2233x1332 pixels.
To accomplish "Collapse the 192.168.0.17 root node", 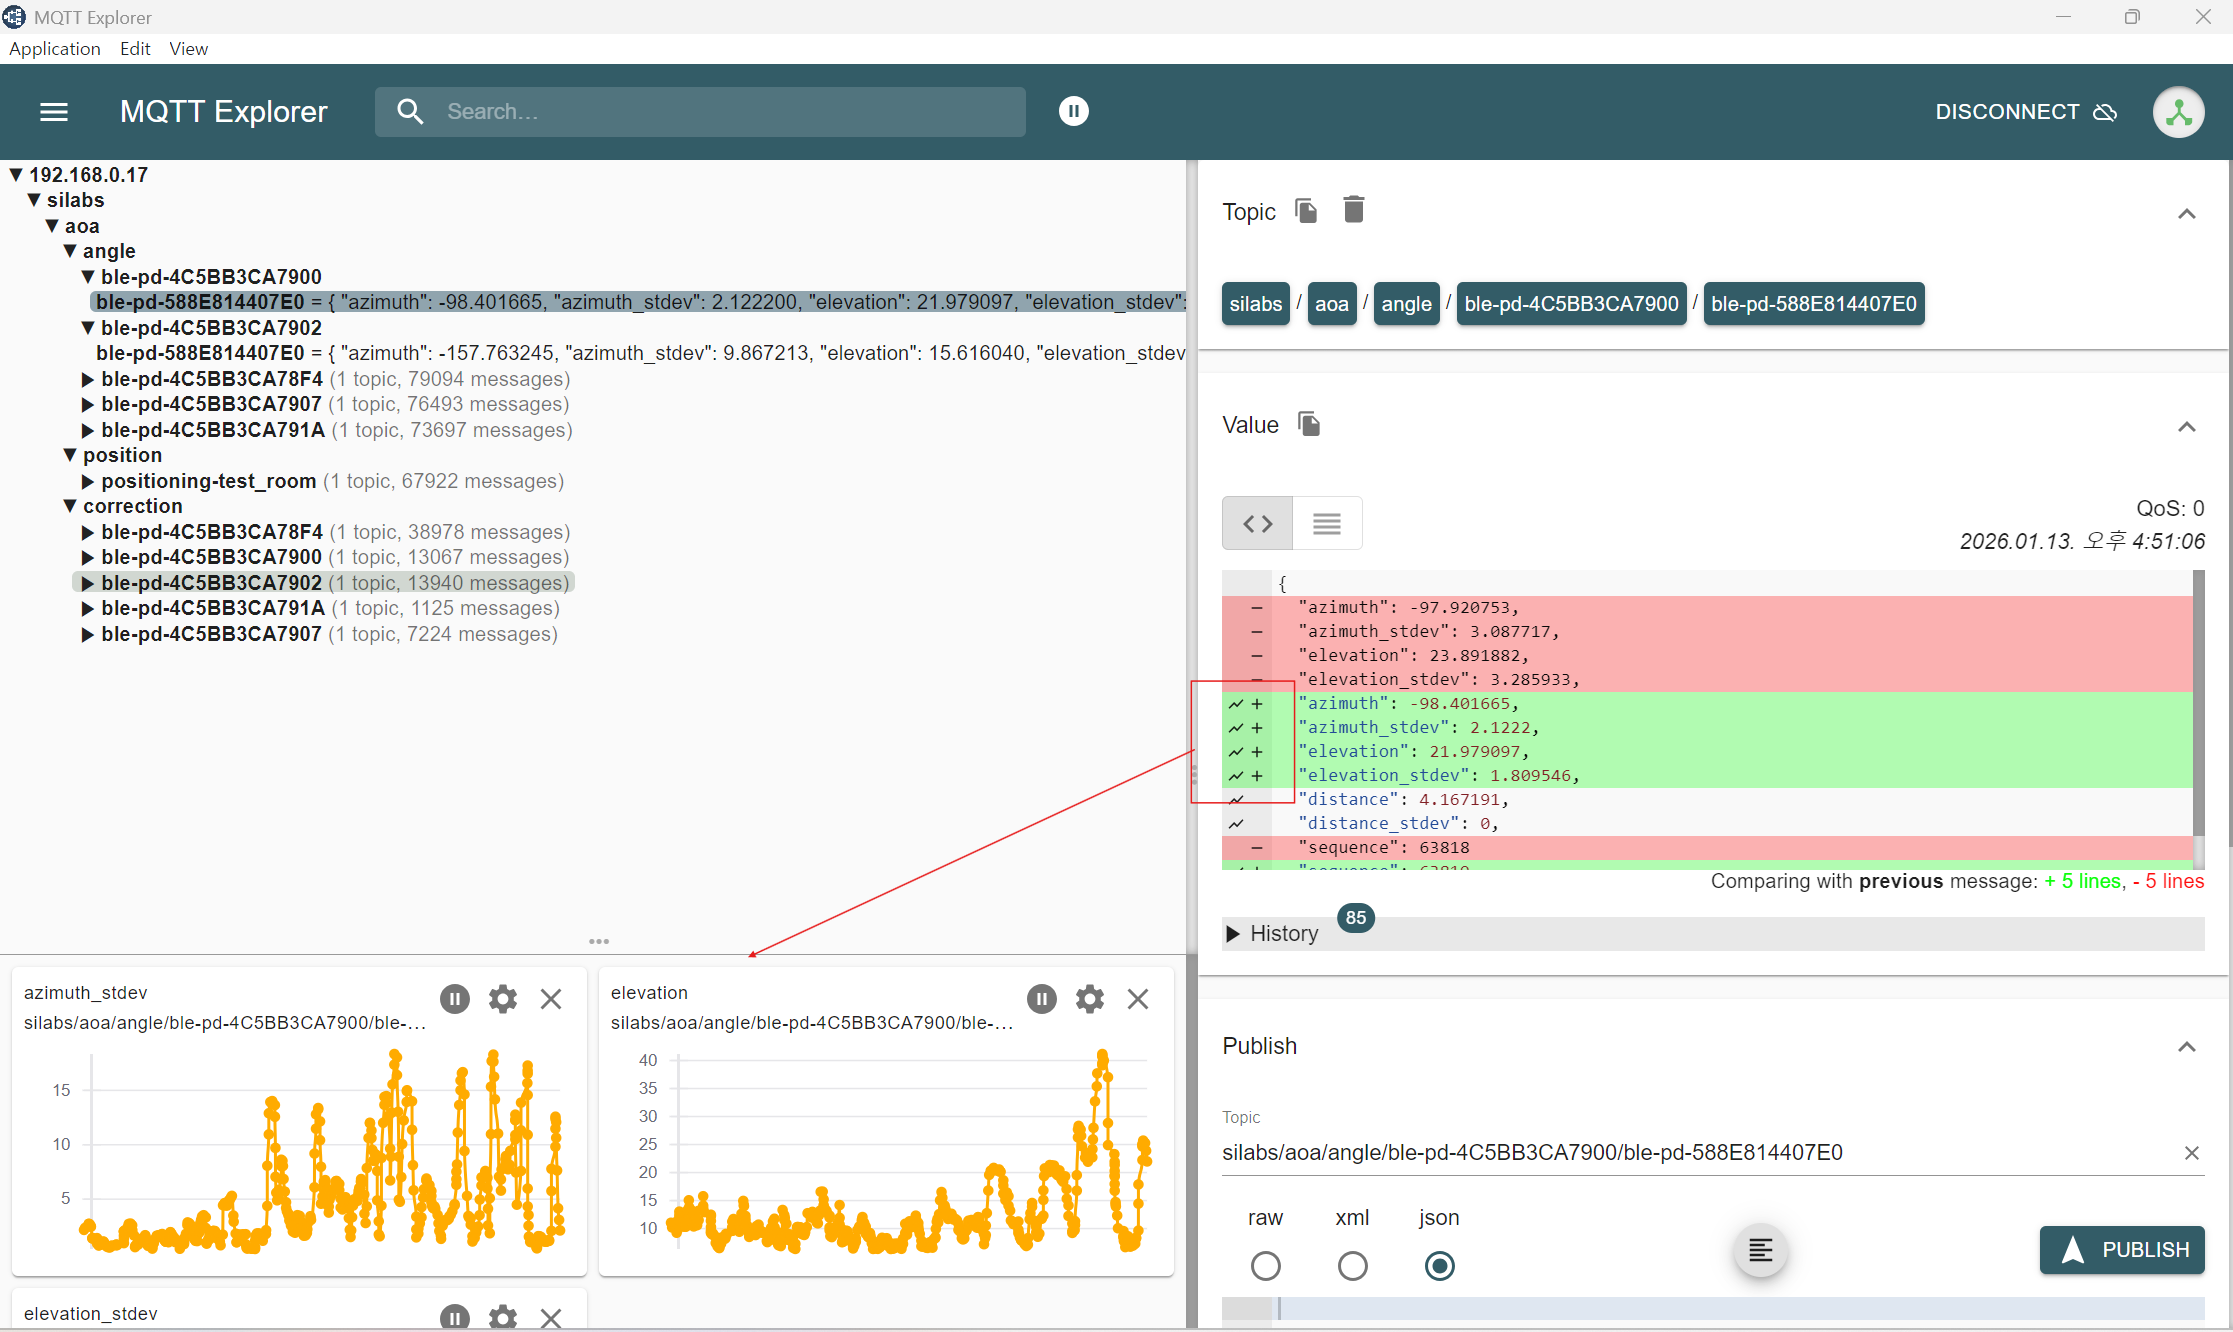I will click(x=16, y=175).
